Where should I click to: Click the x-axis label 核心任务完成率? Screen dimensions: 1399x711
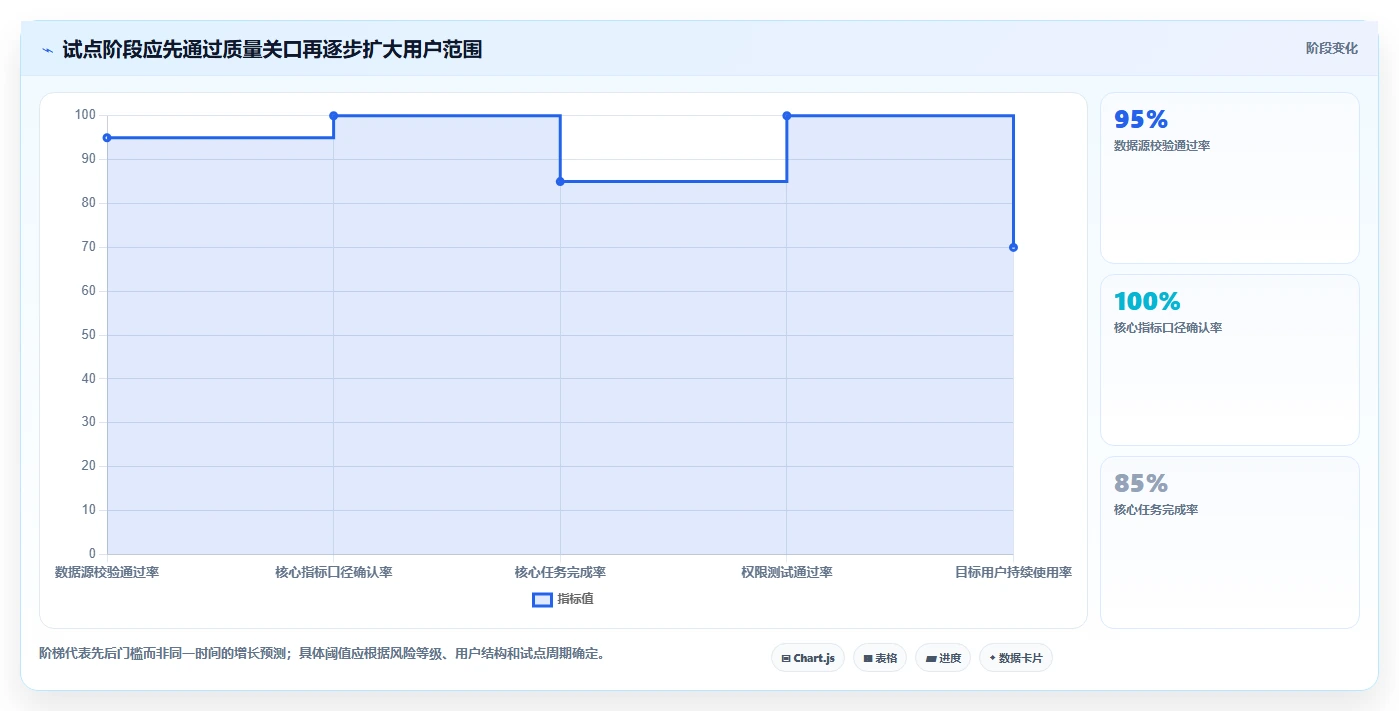[560, 573]
